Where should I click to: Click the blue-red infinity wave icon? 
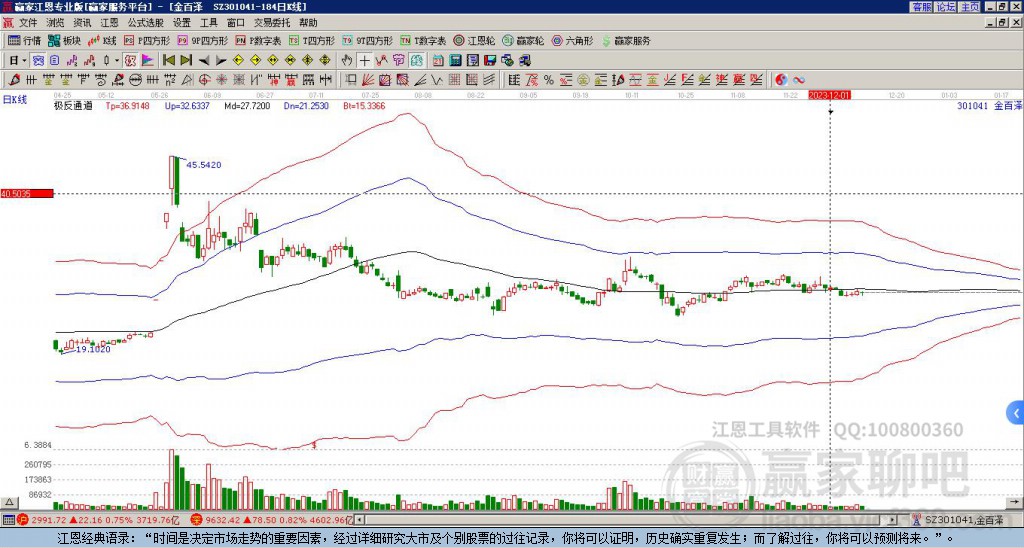coord(799,80)
